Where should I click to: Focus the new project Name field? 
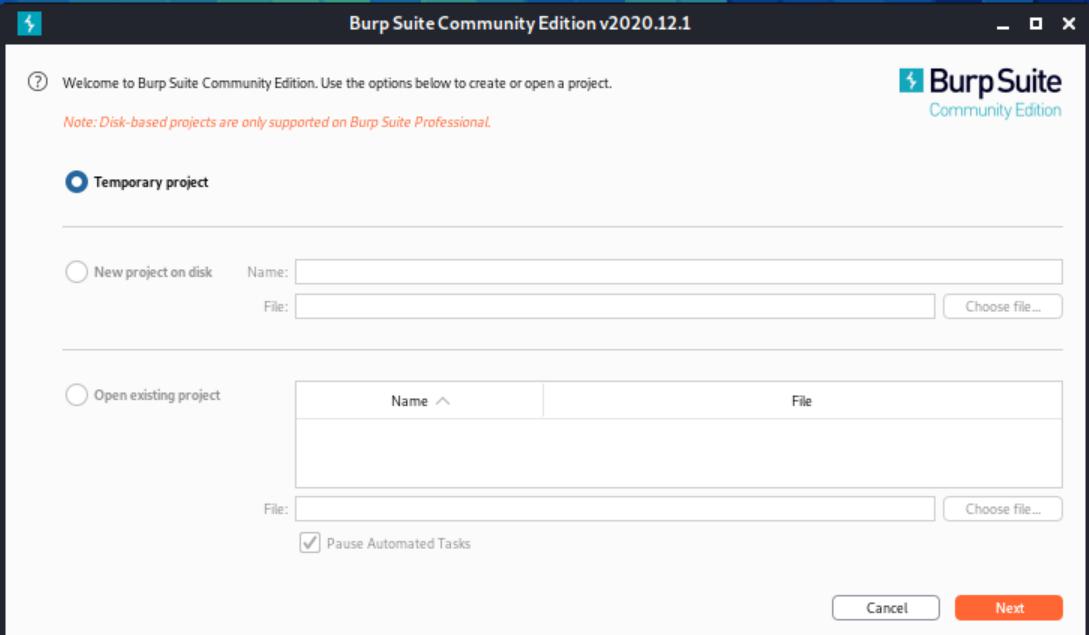coord(678,272)
